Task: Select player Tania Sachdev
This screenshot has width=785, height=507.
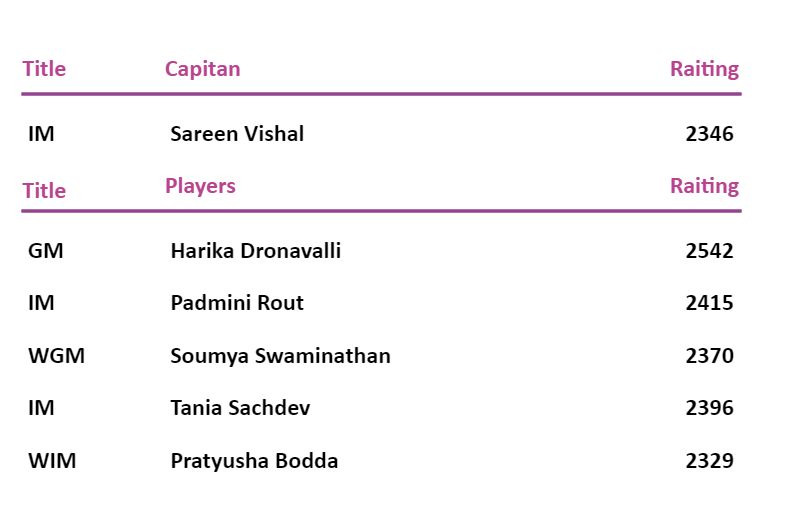Action: click(240, 408)
